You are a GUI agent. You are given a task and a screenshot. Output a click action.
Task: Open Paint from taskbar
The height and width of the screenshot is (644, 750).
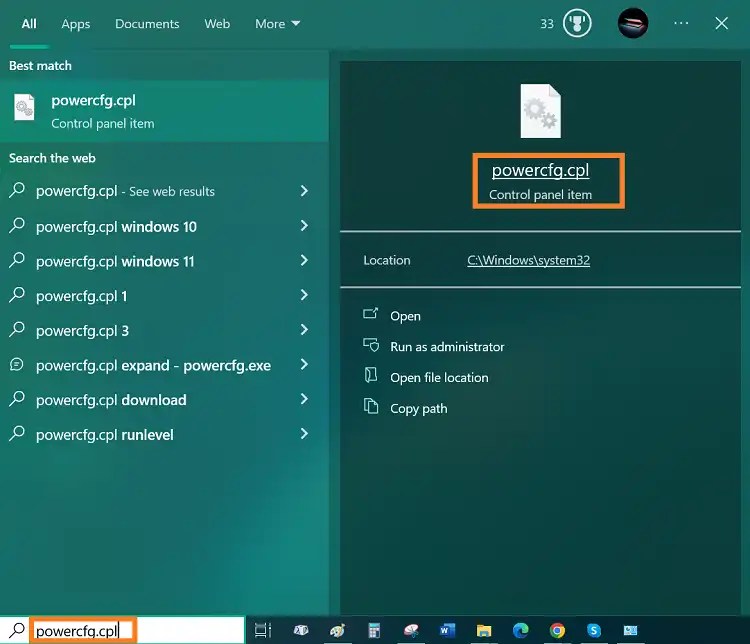pos(338,631)
